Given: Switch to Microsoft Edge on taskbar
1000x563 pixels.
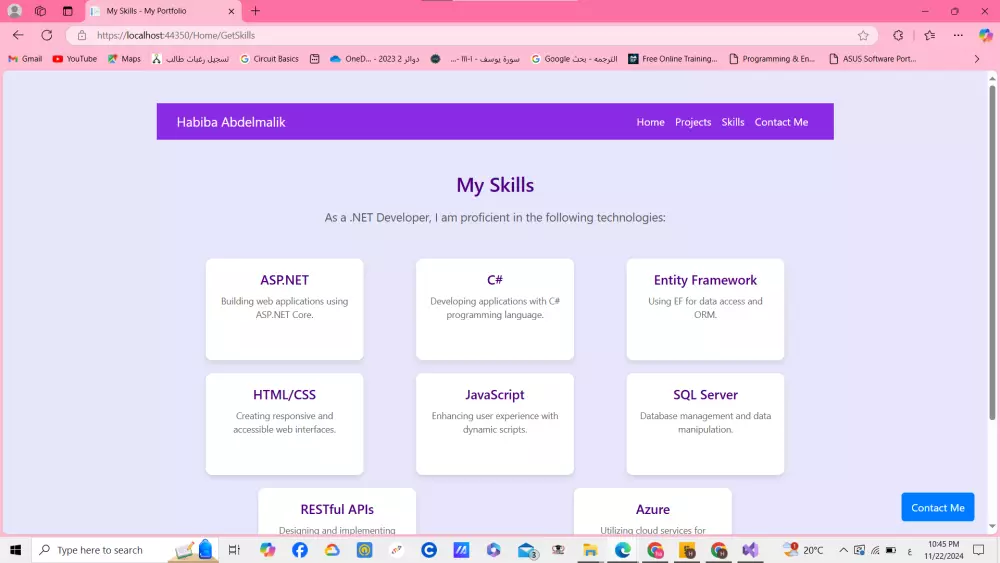Looking at the screenshot, I should click(x=622, y=550).
